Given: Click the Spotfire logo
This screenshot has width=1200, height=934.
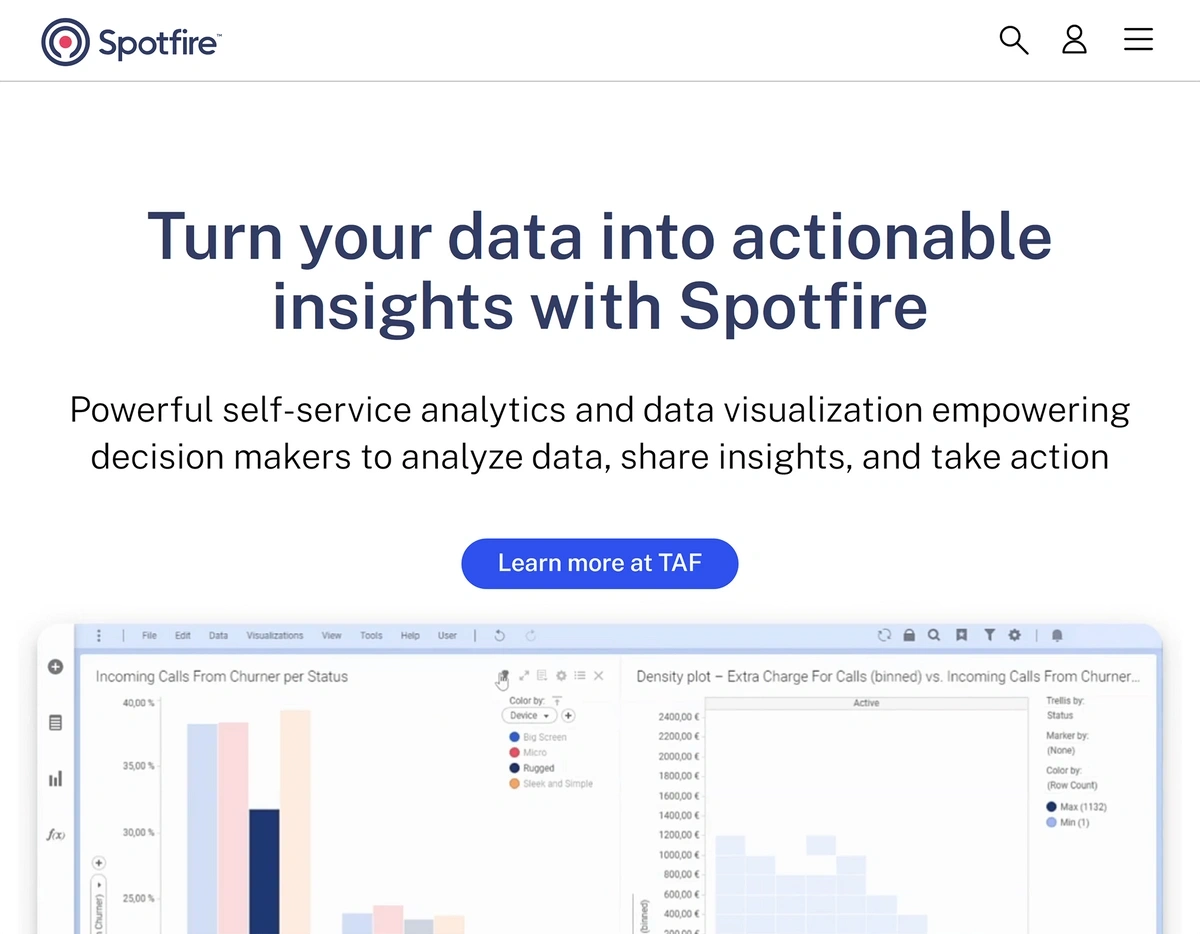Looking at the screenshot, I should (131, 42).
